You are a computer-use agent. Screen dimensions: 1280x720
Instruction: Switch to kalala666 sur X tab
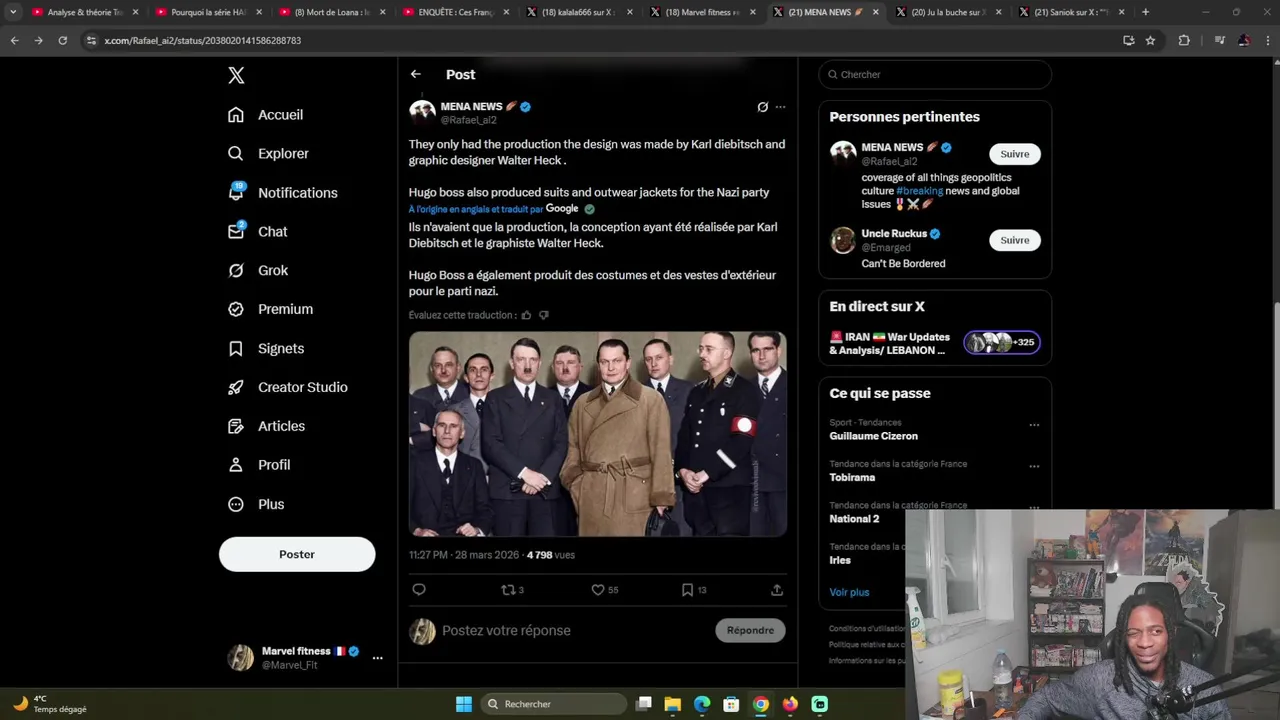(x=578, y=12)
